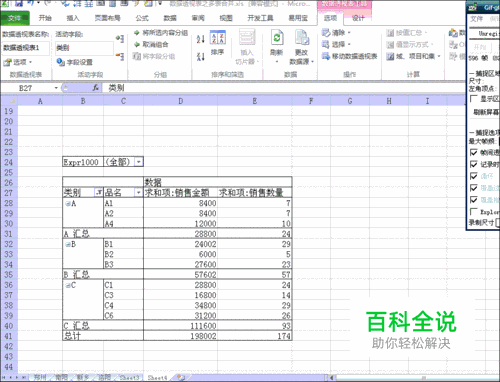Click the Sort Z to A descending icon

(x=201, y=57)
